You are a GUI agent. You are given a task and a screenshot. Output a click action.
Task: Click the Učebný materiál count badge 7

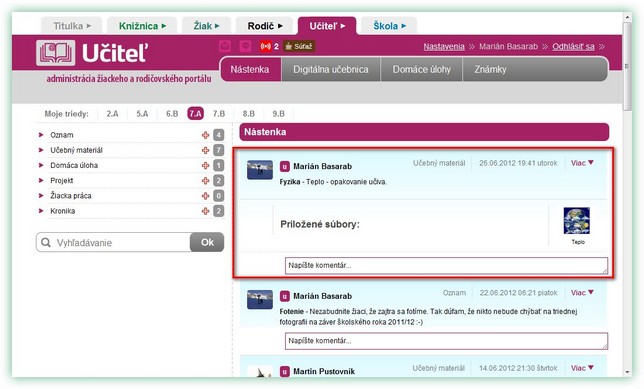pyautogui.click(x=218, y=150)
